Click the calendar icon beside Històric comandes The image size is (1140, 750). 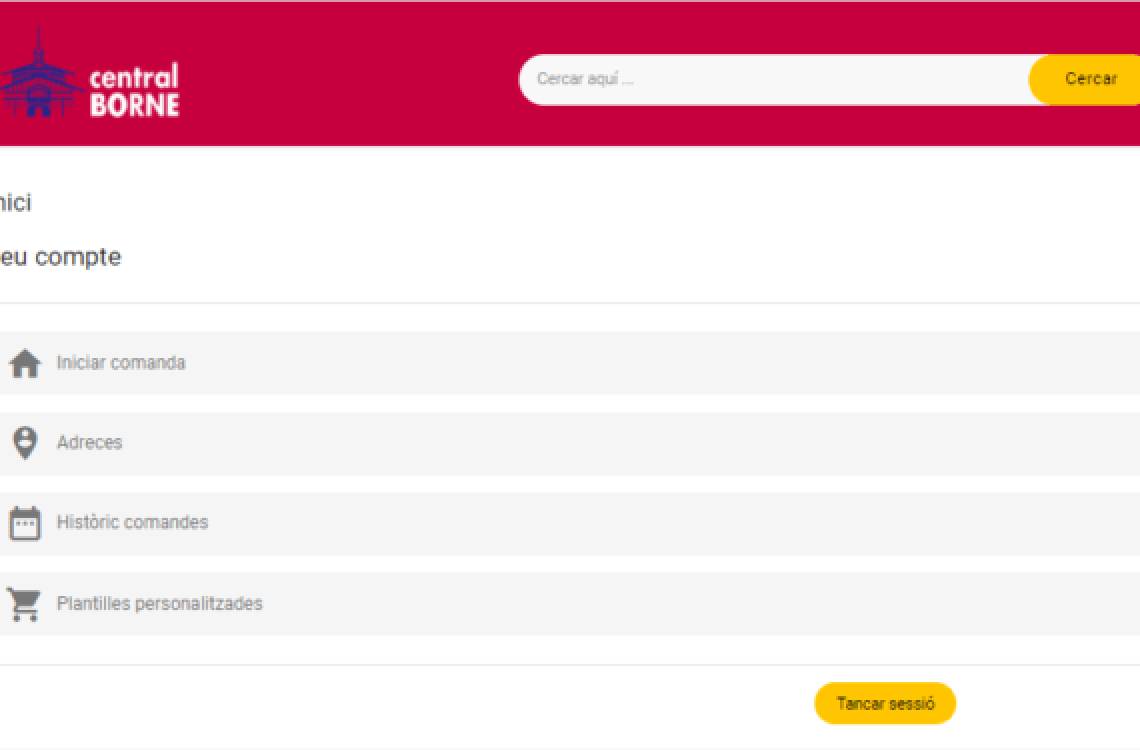pos(25,523)
